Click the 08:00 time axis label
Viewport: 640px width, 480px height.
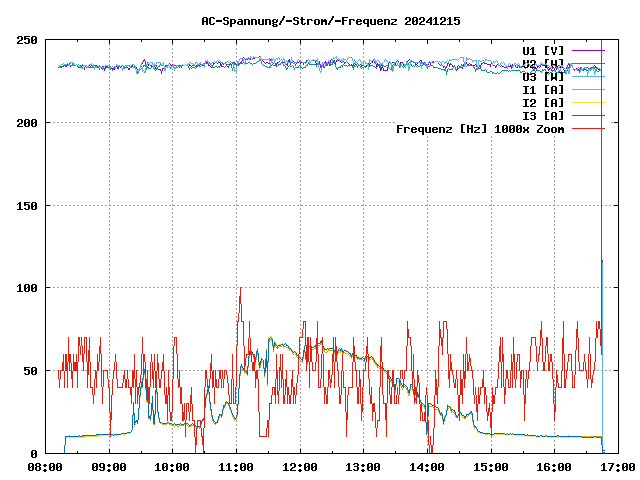point(45,467)
